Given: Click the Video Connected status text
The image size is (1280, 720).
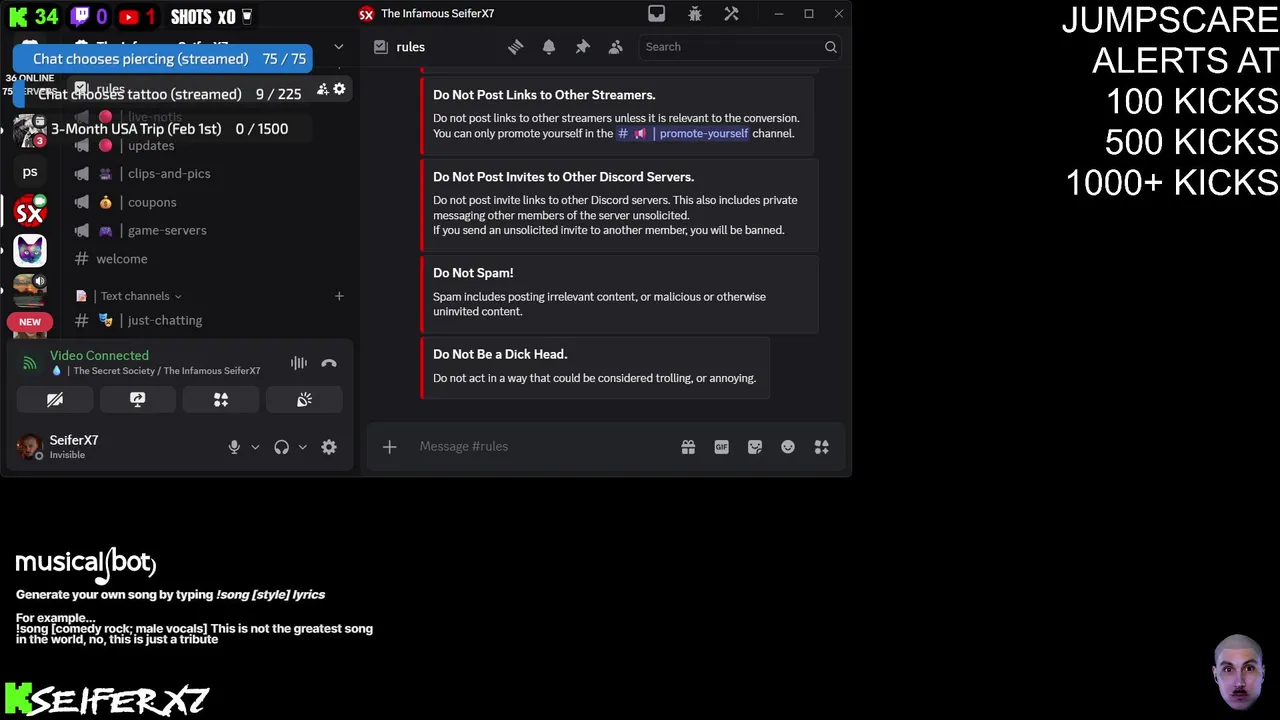Looking at the screenshot, I should pyautogui.click(x=99, y=355).
